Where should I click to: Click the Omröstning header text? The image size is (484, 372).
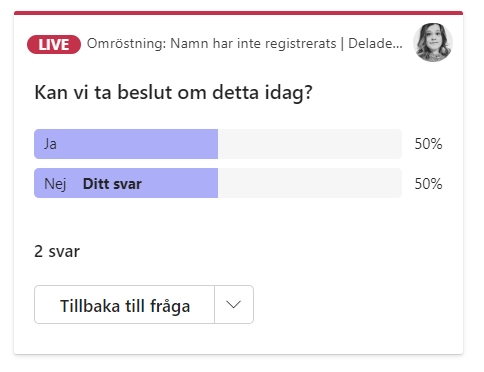point(126,44)
